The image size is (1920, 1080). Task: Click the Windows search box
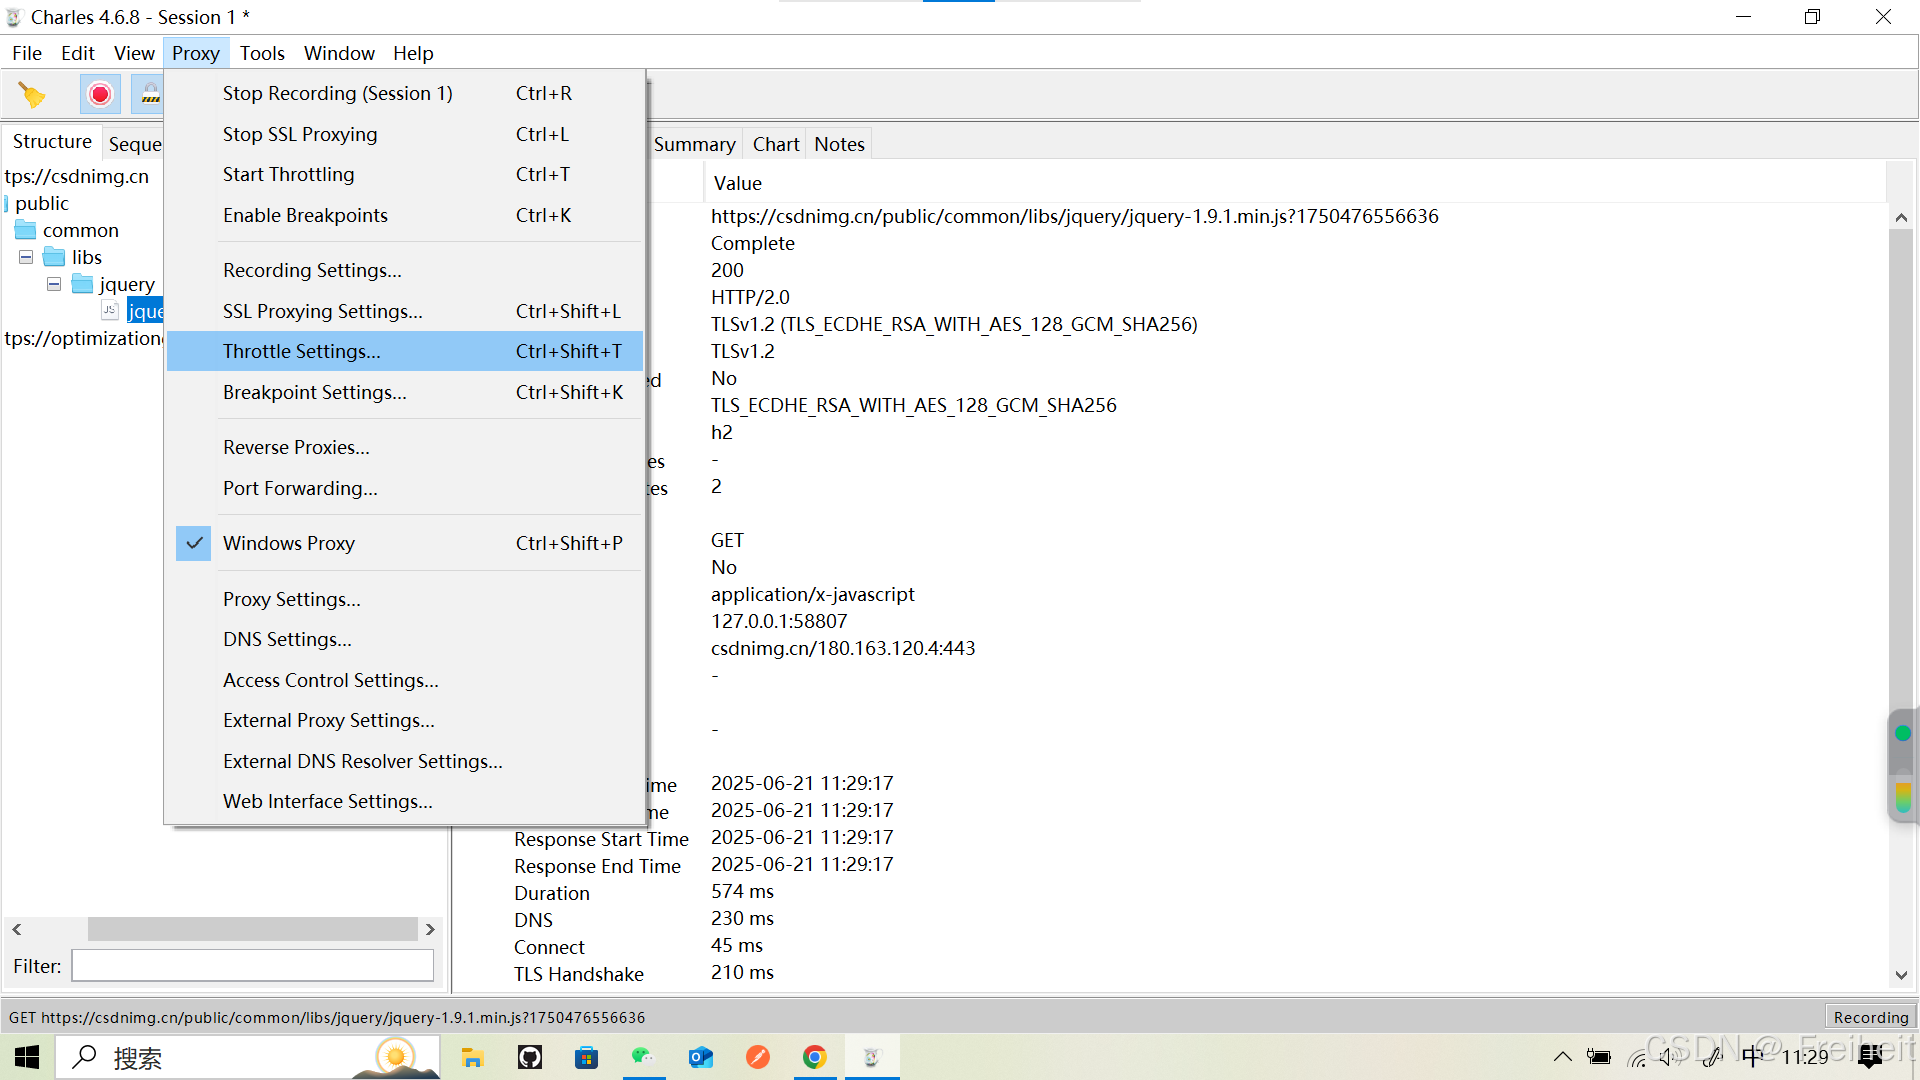tap(247, 1057)
